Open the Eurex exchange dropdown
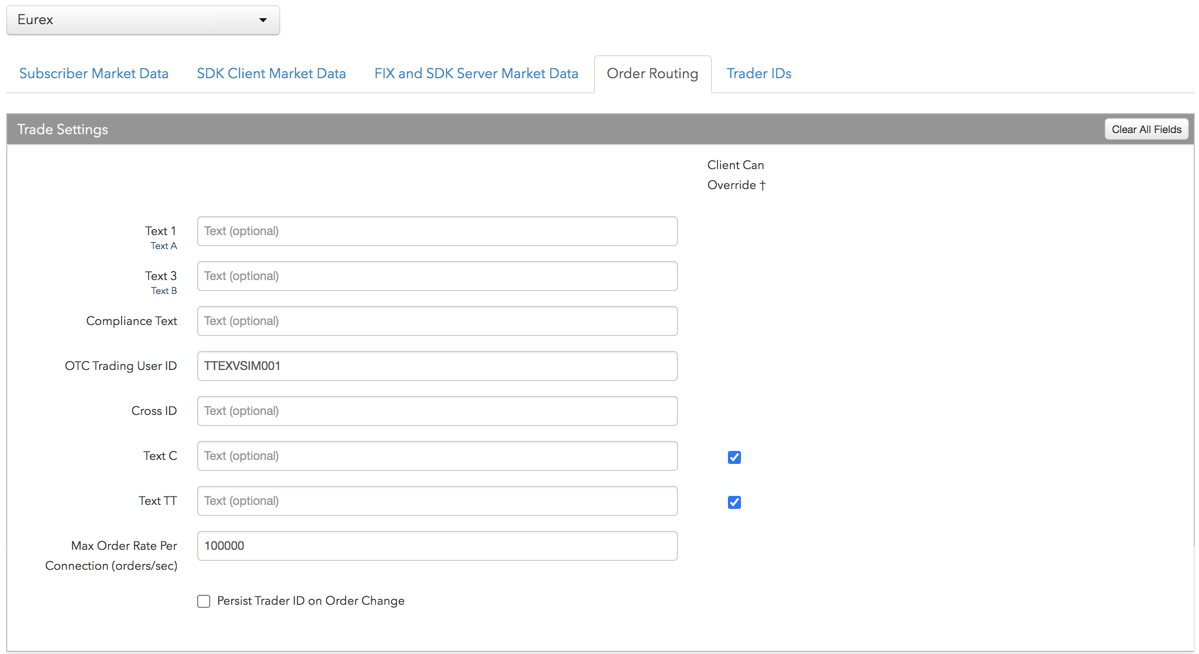Image resolution: width=1199 pixels, height=654 pixels. coord(143,20)
